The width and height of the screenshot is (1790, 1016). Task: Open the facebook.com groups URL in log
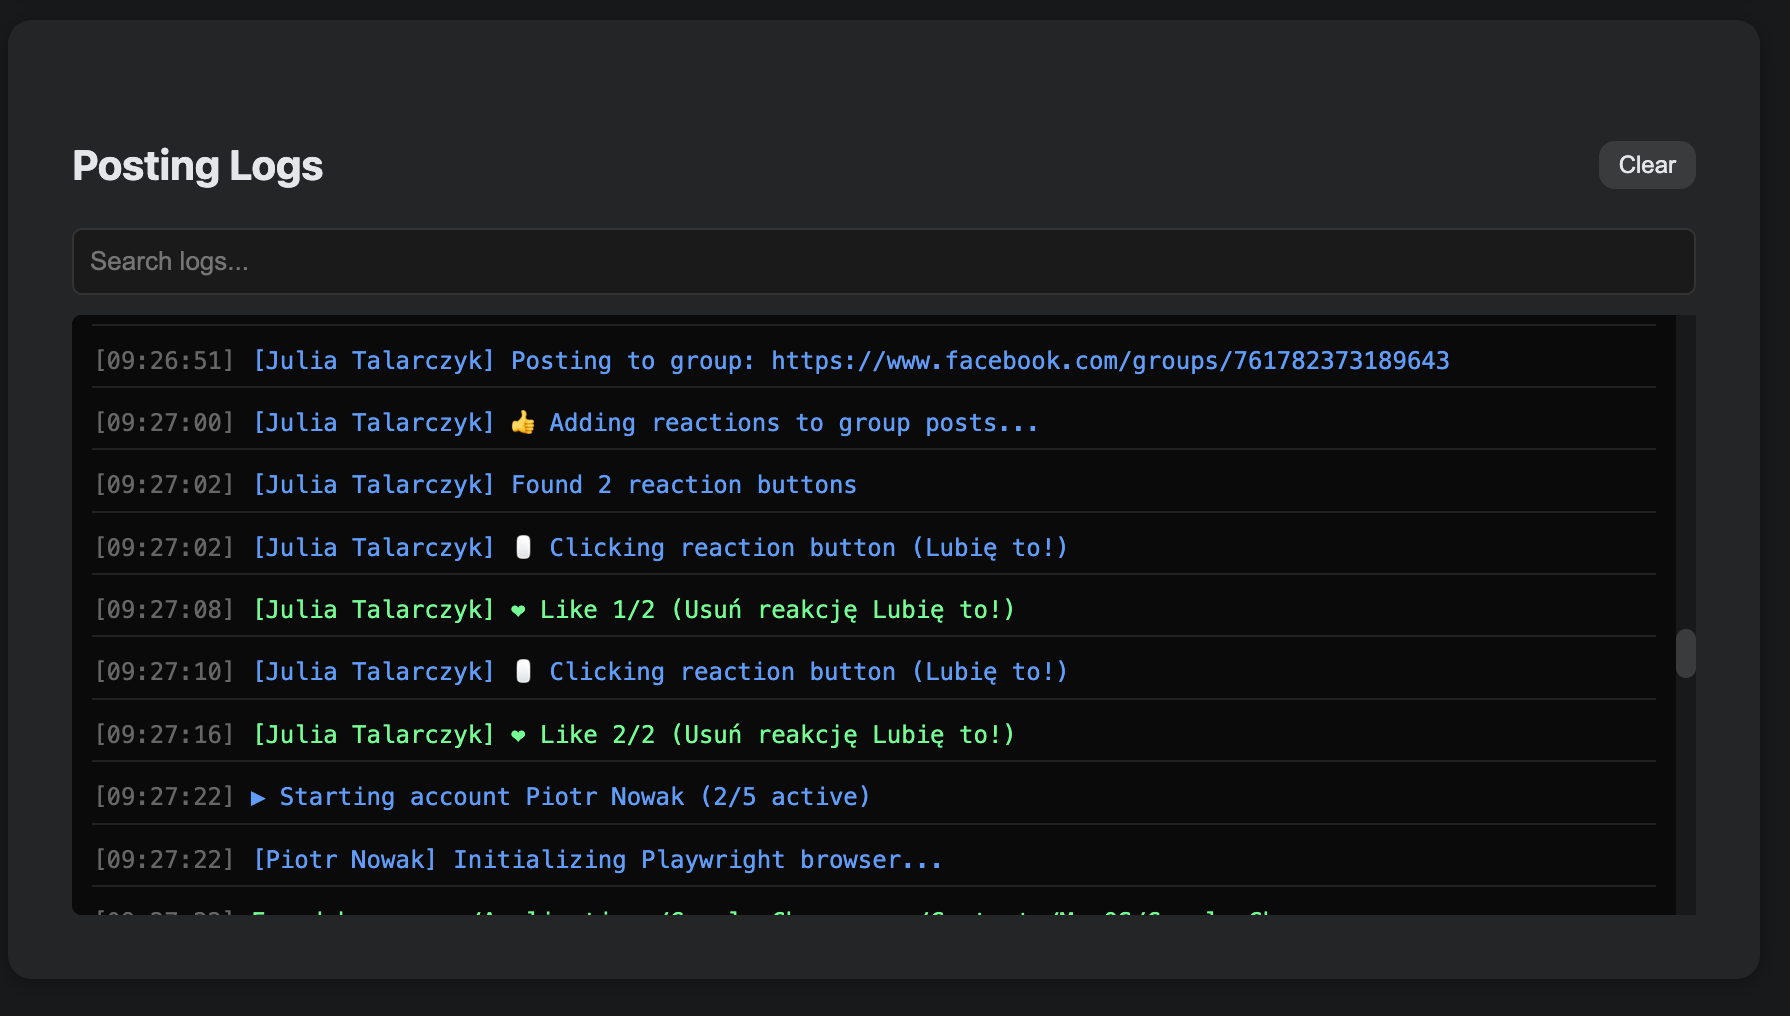1109,361
